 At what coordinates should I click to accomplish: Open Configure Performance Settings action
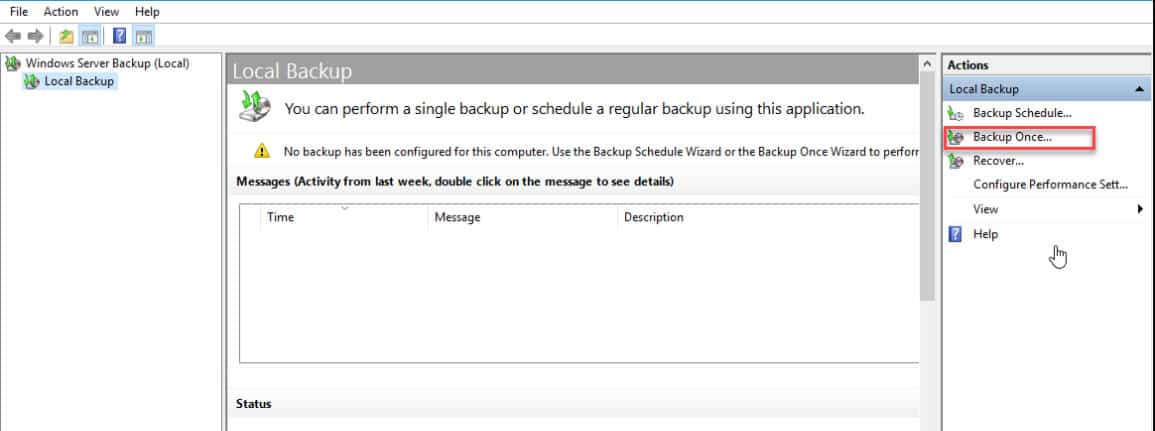pyautogui.click(x=1050, y=185)
